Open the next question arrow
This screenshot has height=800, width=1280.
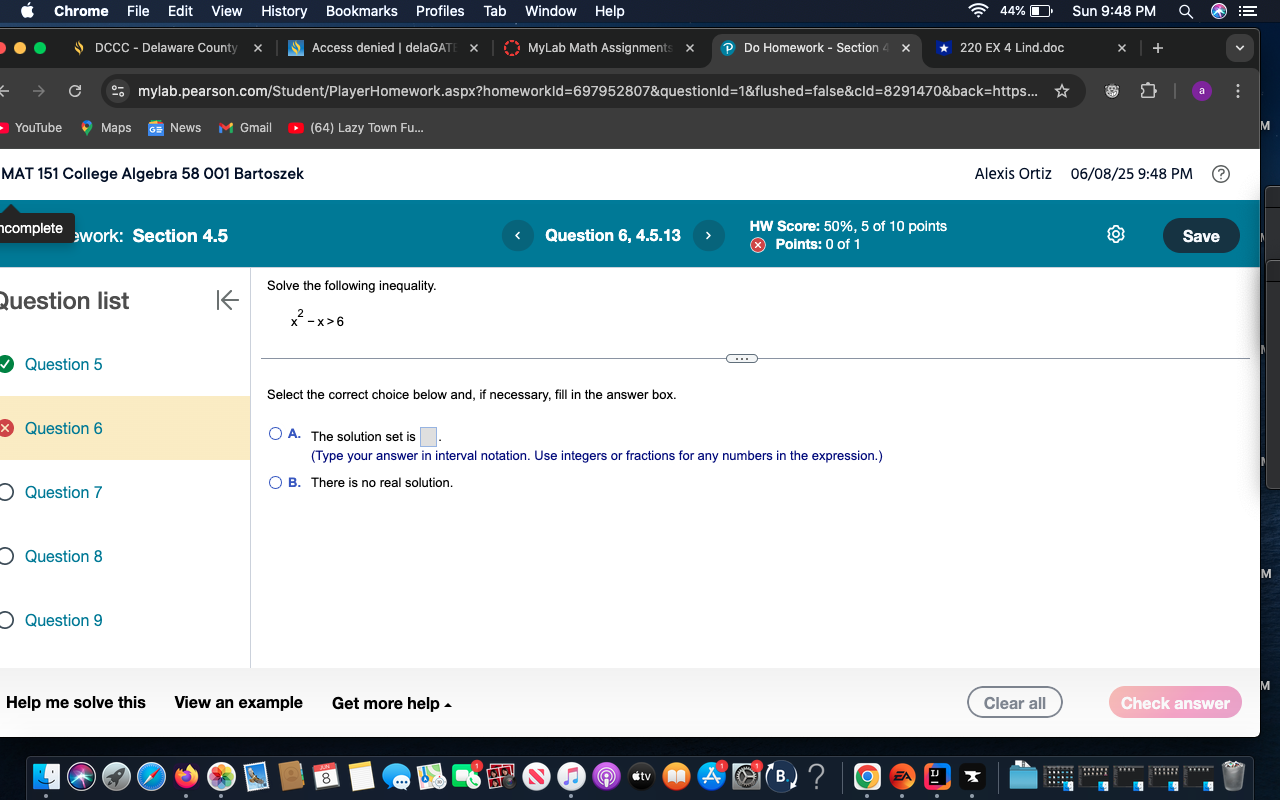(x=708, y=235)
